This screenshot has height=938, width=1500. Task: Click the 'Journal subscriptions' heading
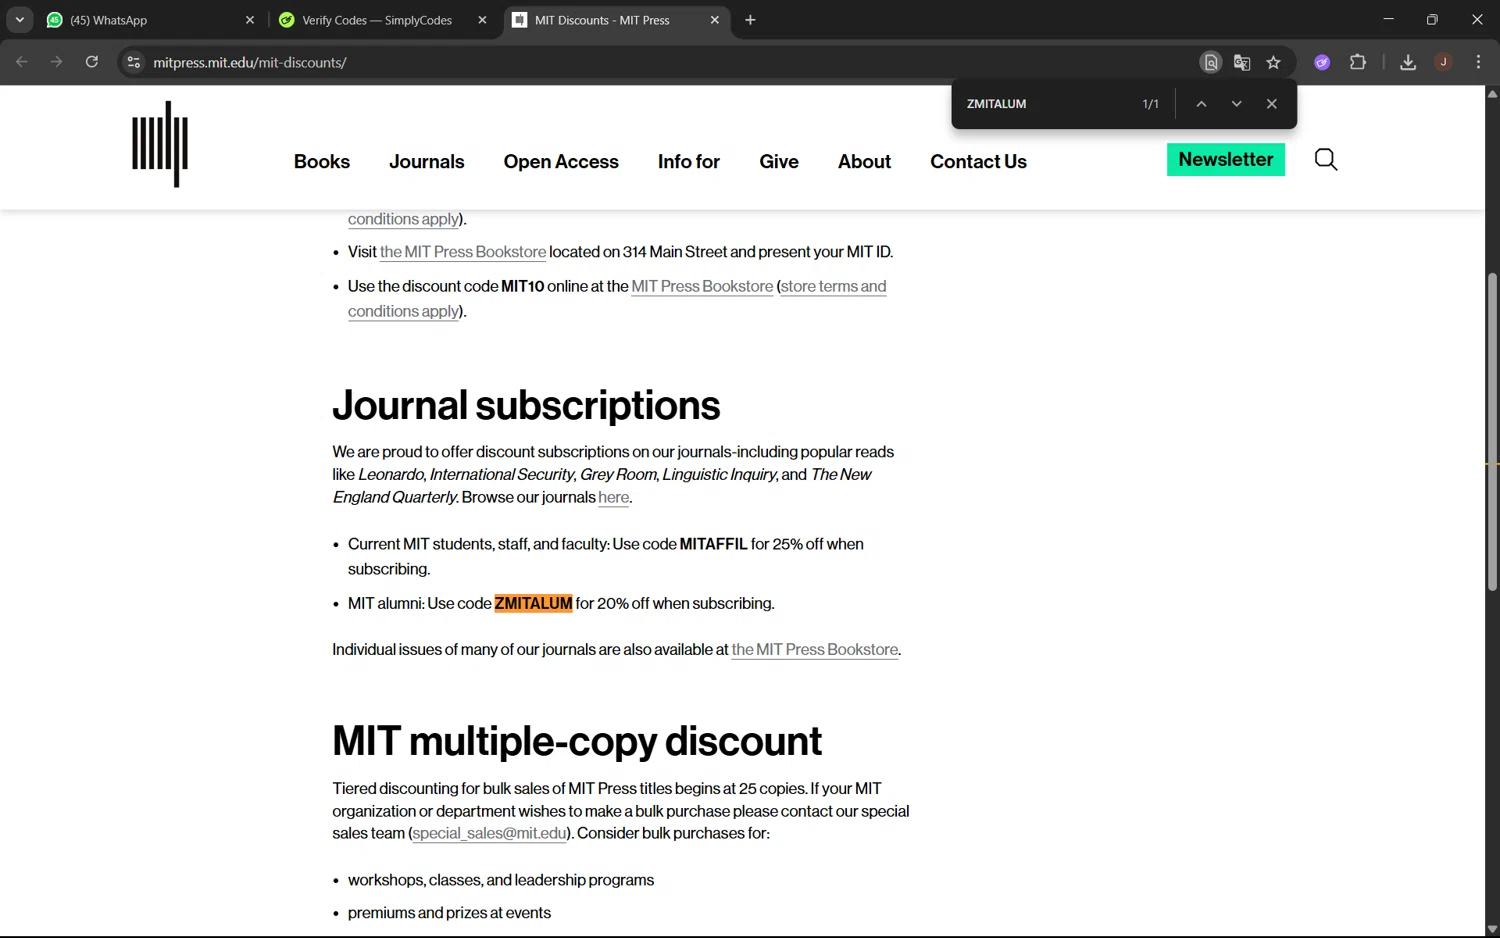pos(526,405)
